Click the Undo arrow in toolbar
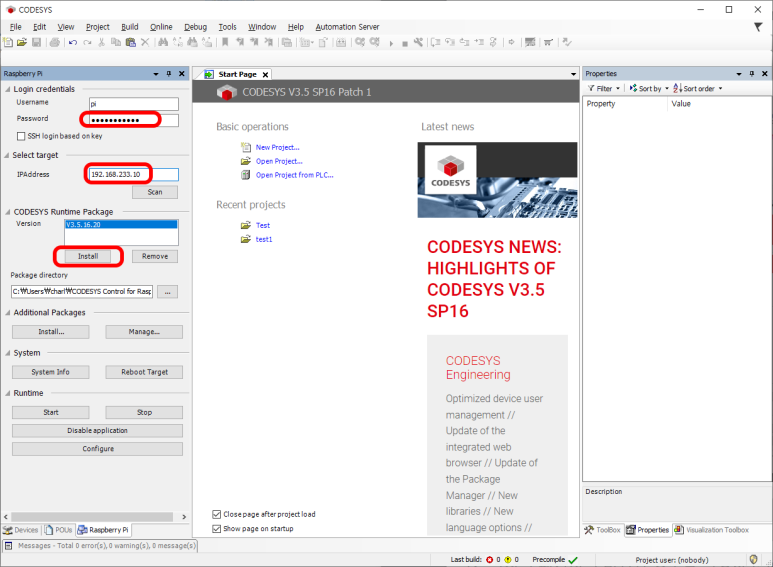The width and height of the screenshot is (773, 567). pyautogui.click(x=73, y=43)
